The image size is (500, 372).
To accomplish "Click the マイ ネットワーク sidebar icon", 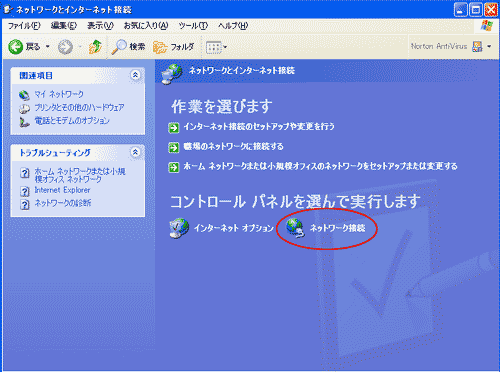I will point(24,95).
